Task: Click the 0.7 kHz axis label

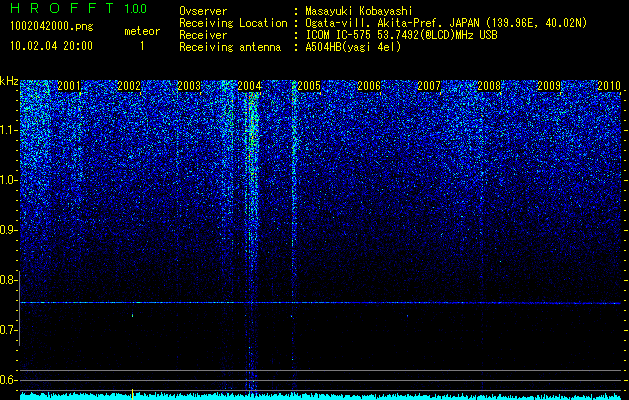Action: (8, 330)
